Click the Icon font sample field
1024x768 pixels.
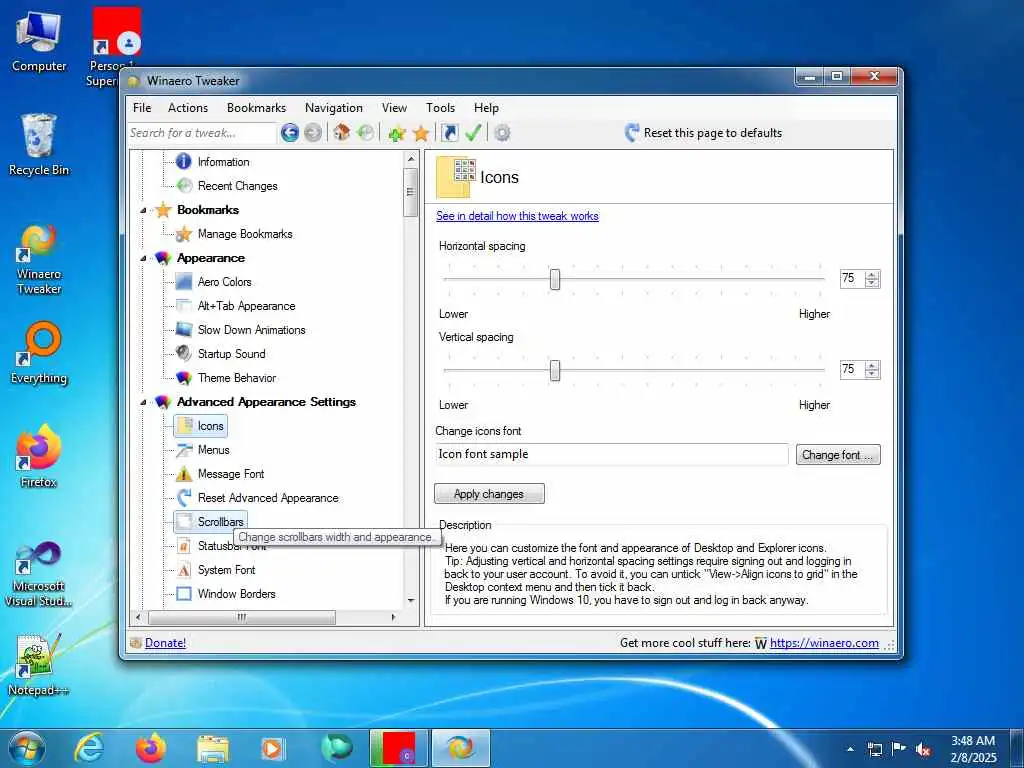pyautogui.click(x=612, y=455)
